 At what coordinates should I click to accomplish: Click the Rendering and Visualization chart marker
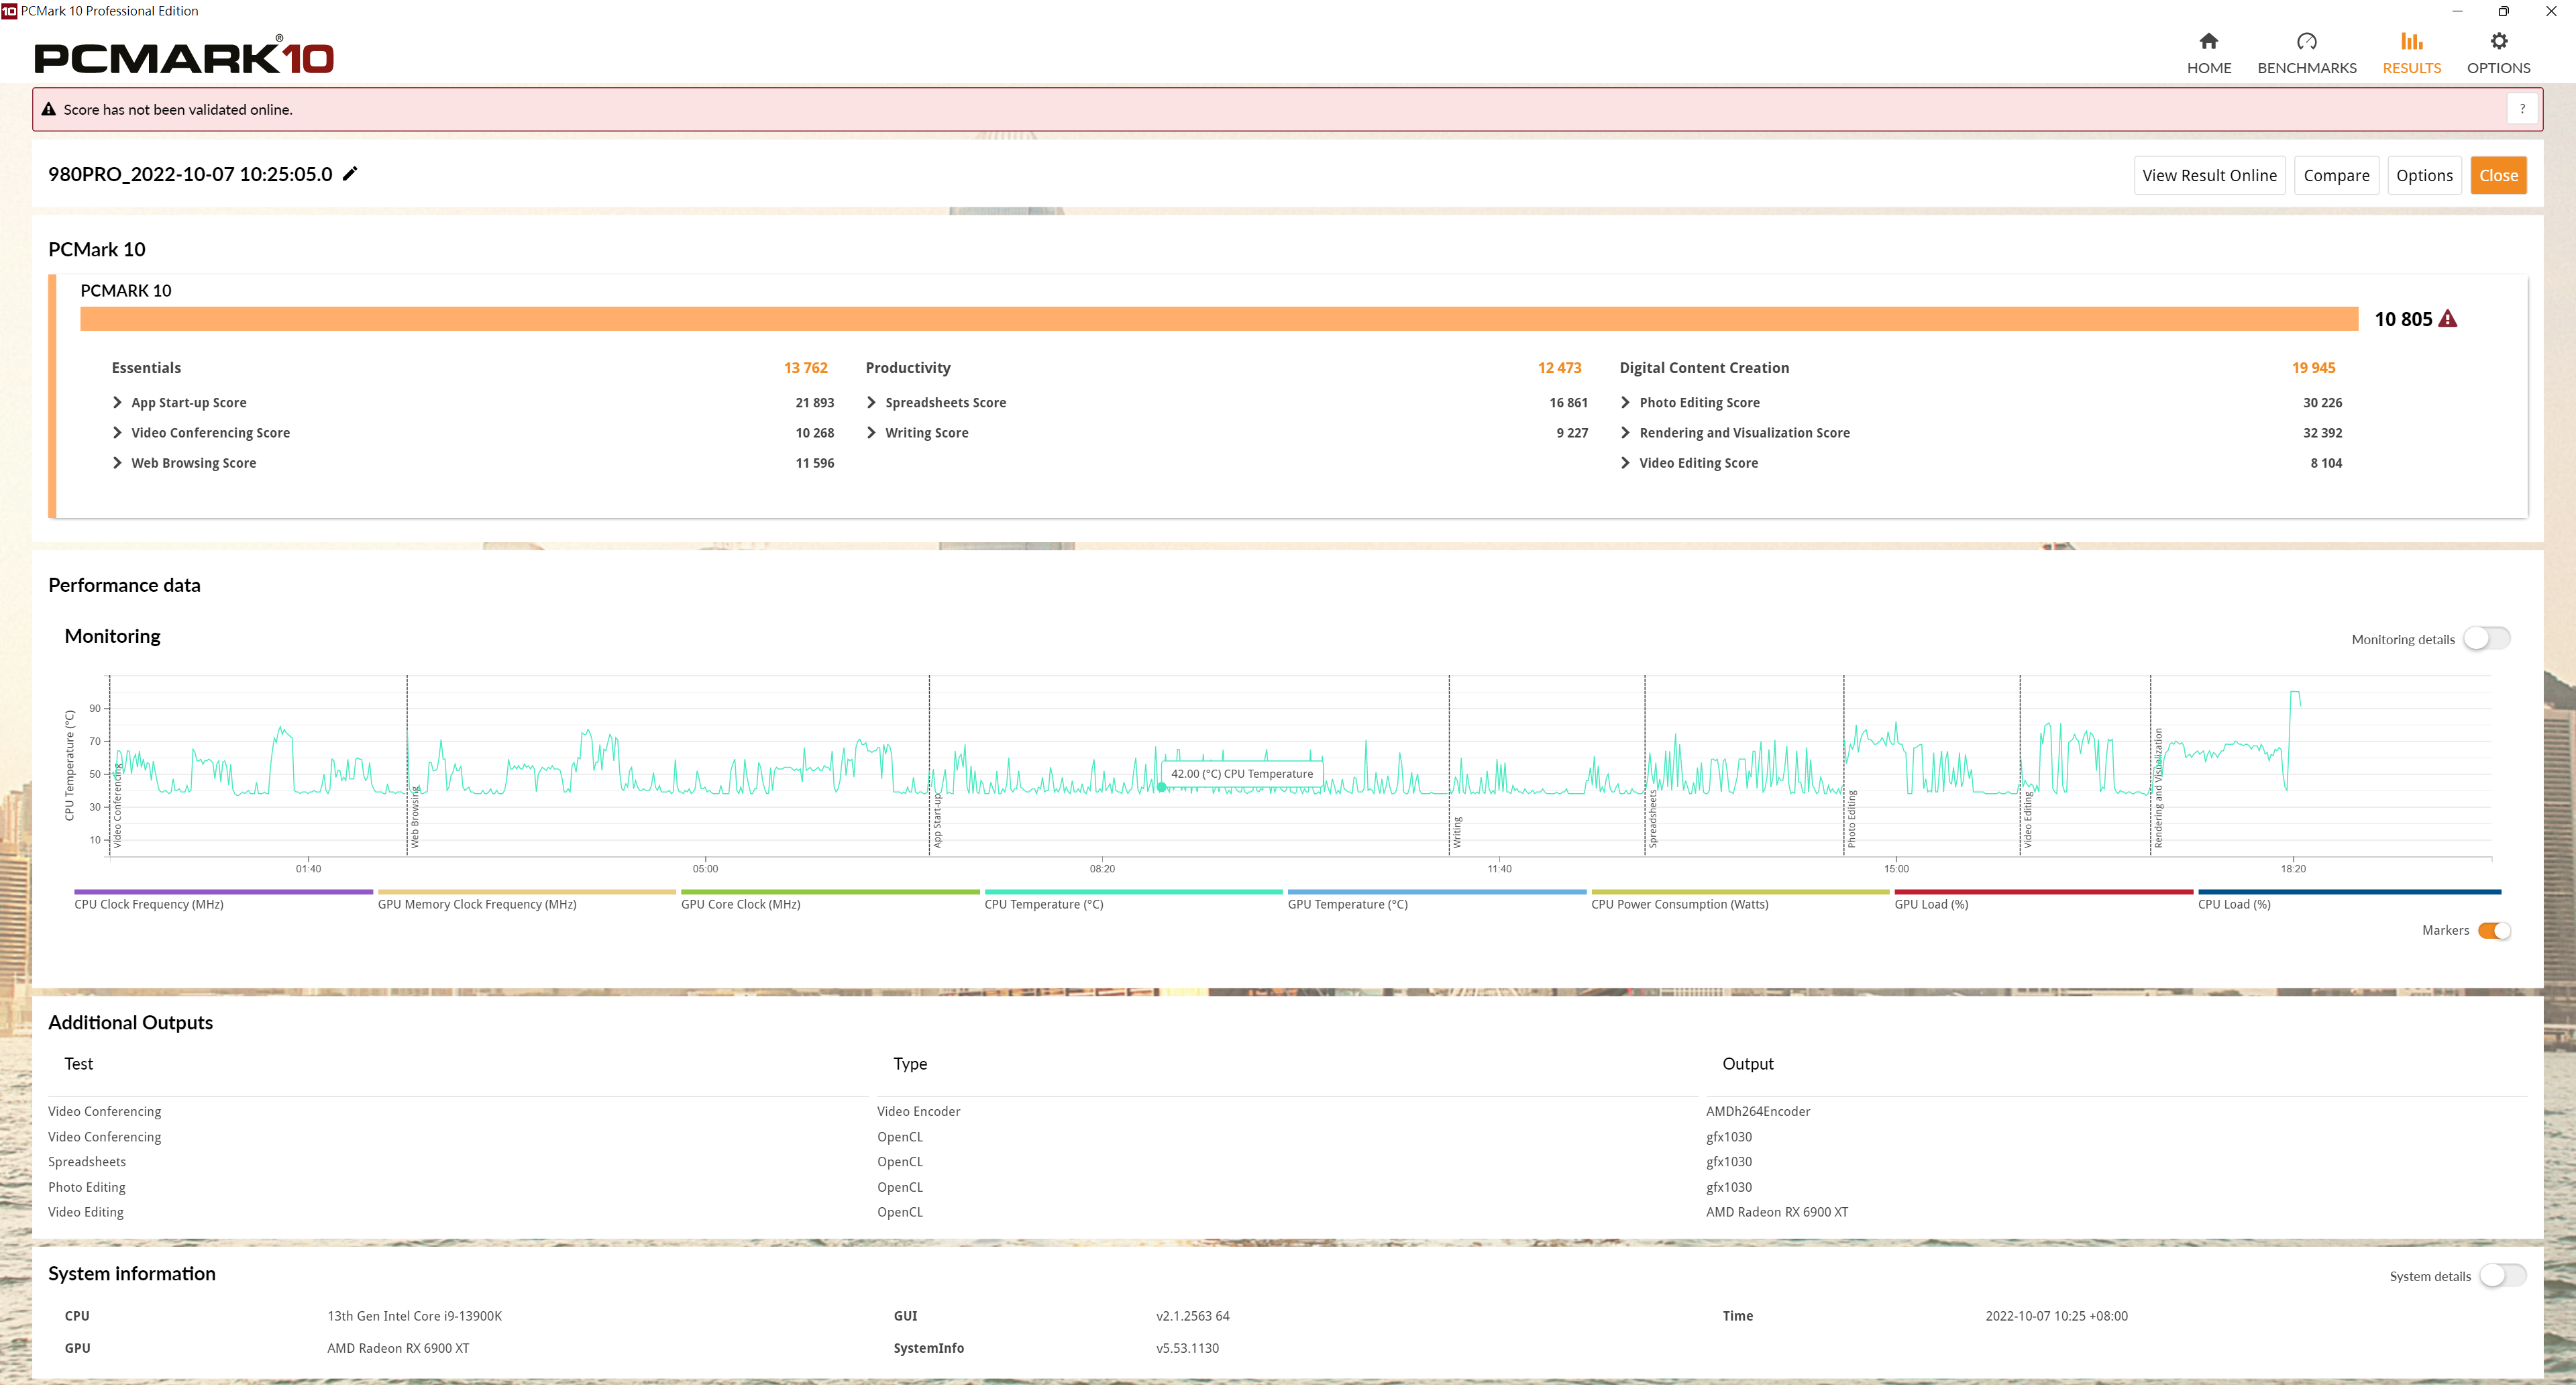(2158, 788)
